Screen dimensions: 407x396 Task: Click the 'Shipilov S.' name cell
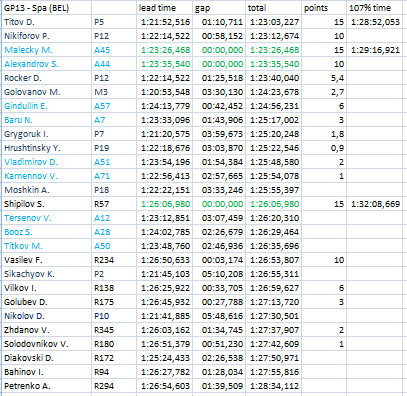coord(46,204)
